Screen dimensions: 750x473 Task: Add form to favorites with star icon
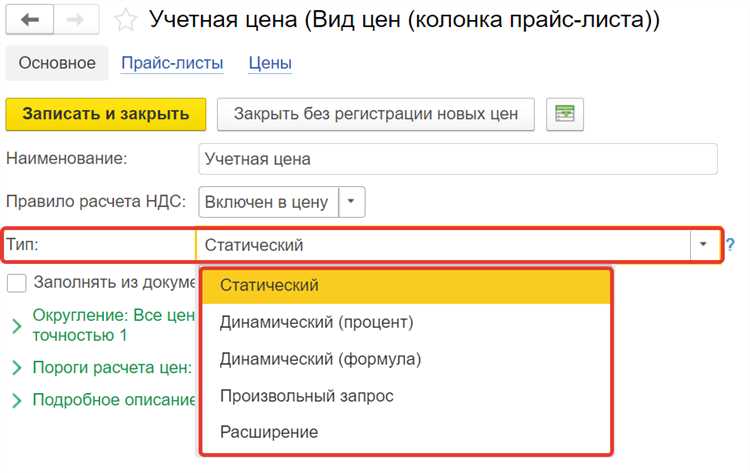coord(125,20)
